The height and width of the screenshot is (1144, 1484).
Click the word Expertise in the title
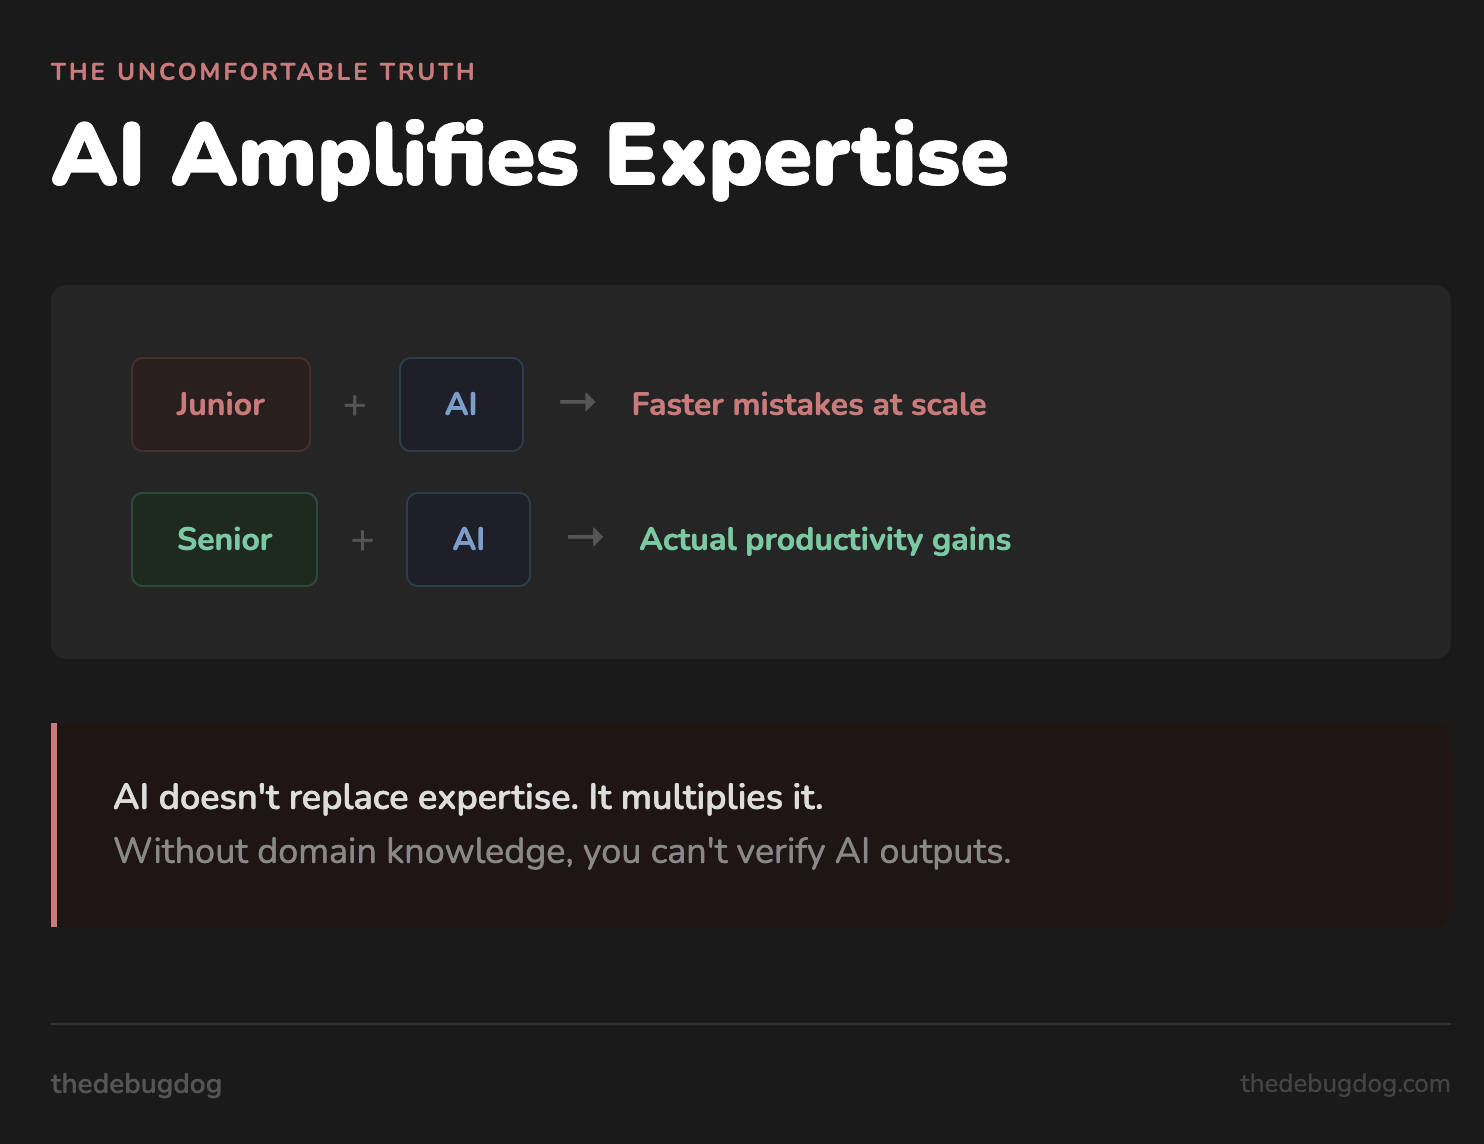(807, 156)
